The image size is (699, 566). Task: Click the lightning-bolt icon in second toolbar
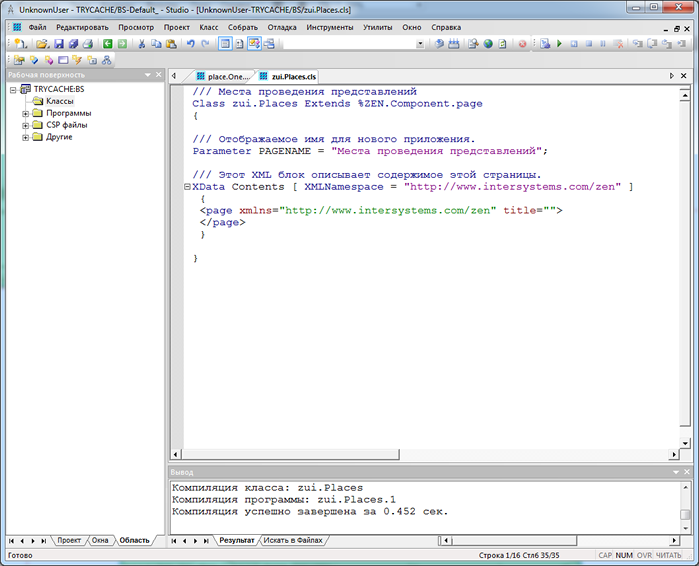pos(77,60)
